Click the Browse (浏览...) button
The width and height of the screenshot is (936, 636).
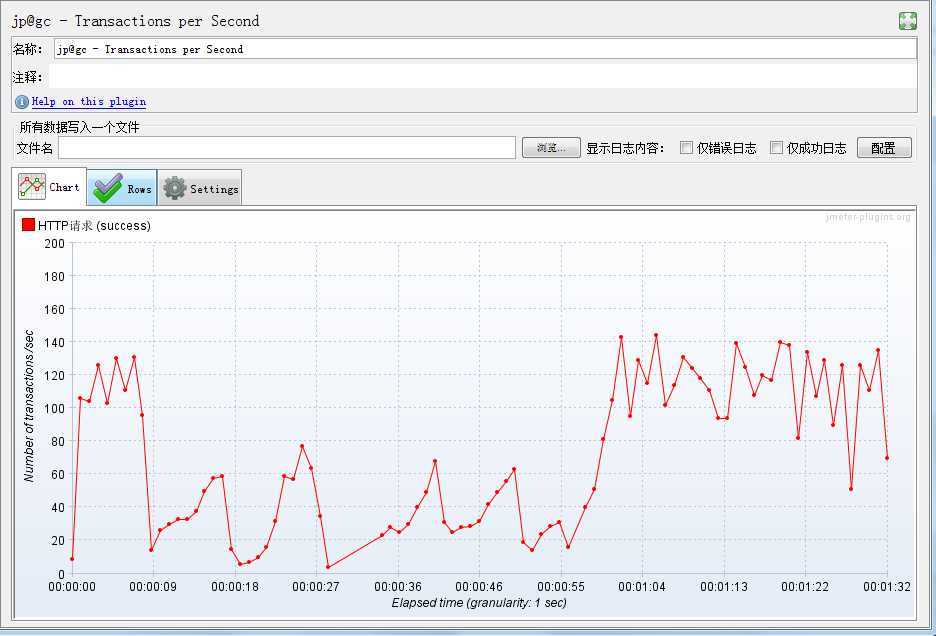point(551,148)
